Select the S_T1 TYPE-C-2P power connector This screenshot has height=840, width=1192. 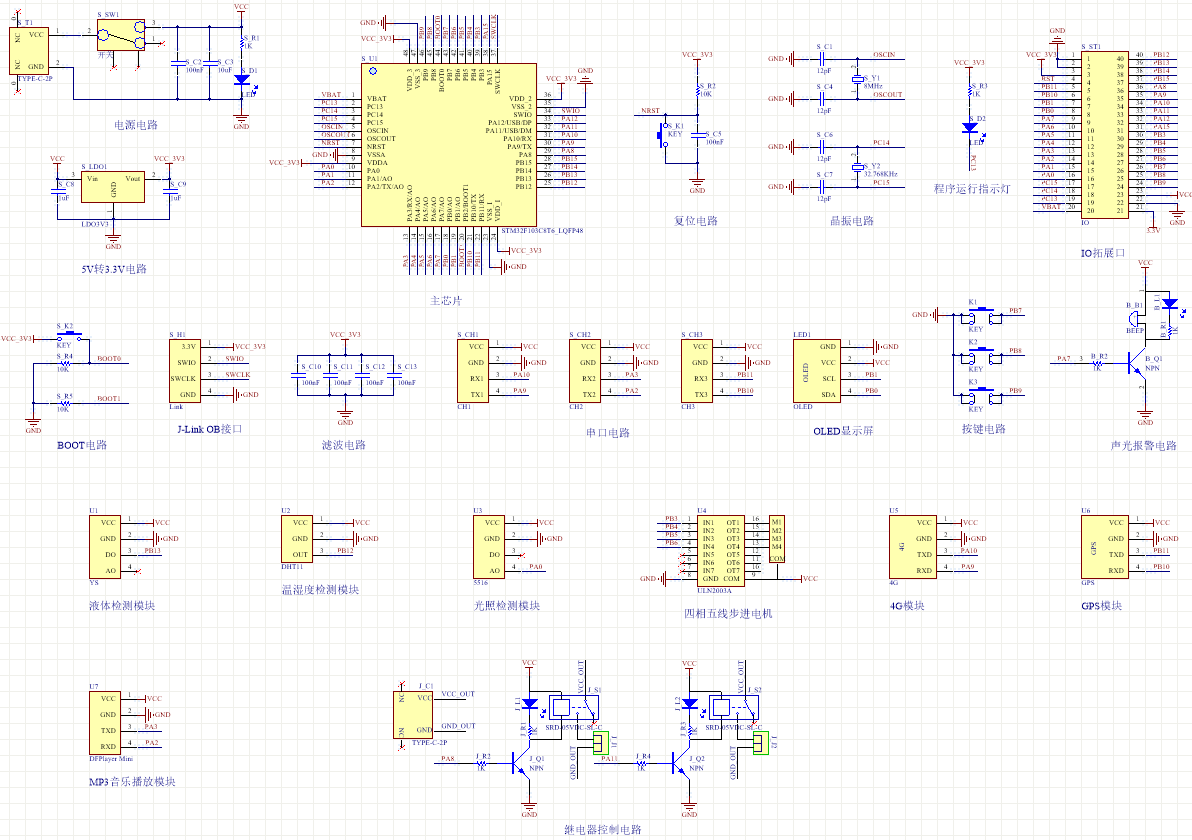point(29,51)
